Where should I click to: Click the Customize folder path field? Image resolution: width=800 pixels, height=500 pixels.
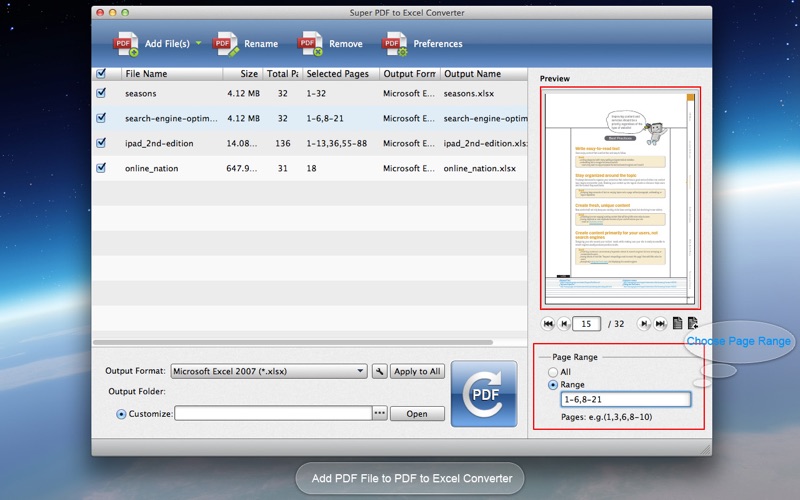273,413
